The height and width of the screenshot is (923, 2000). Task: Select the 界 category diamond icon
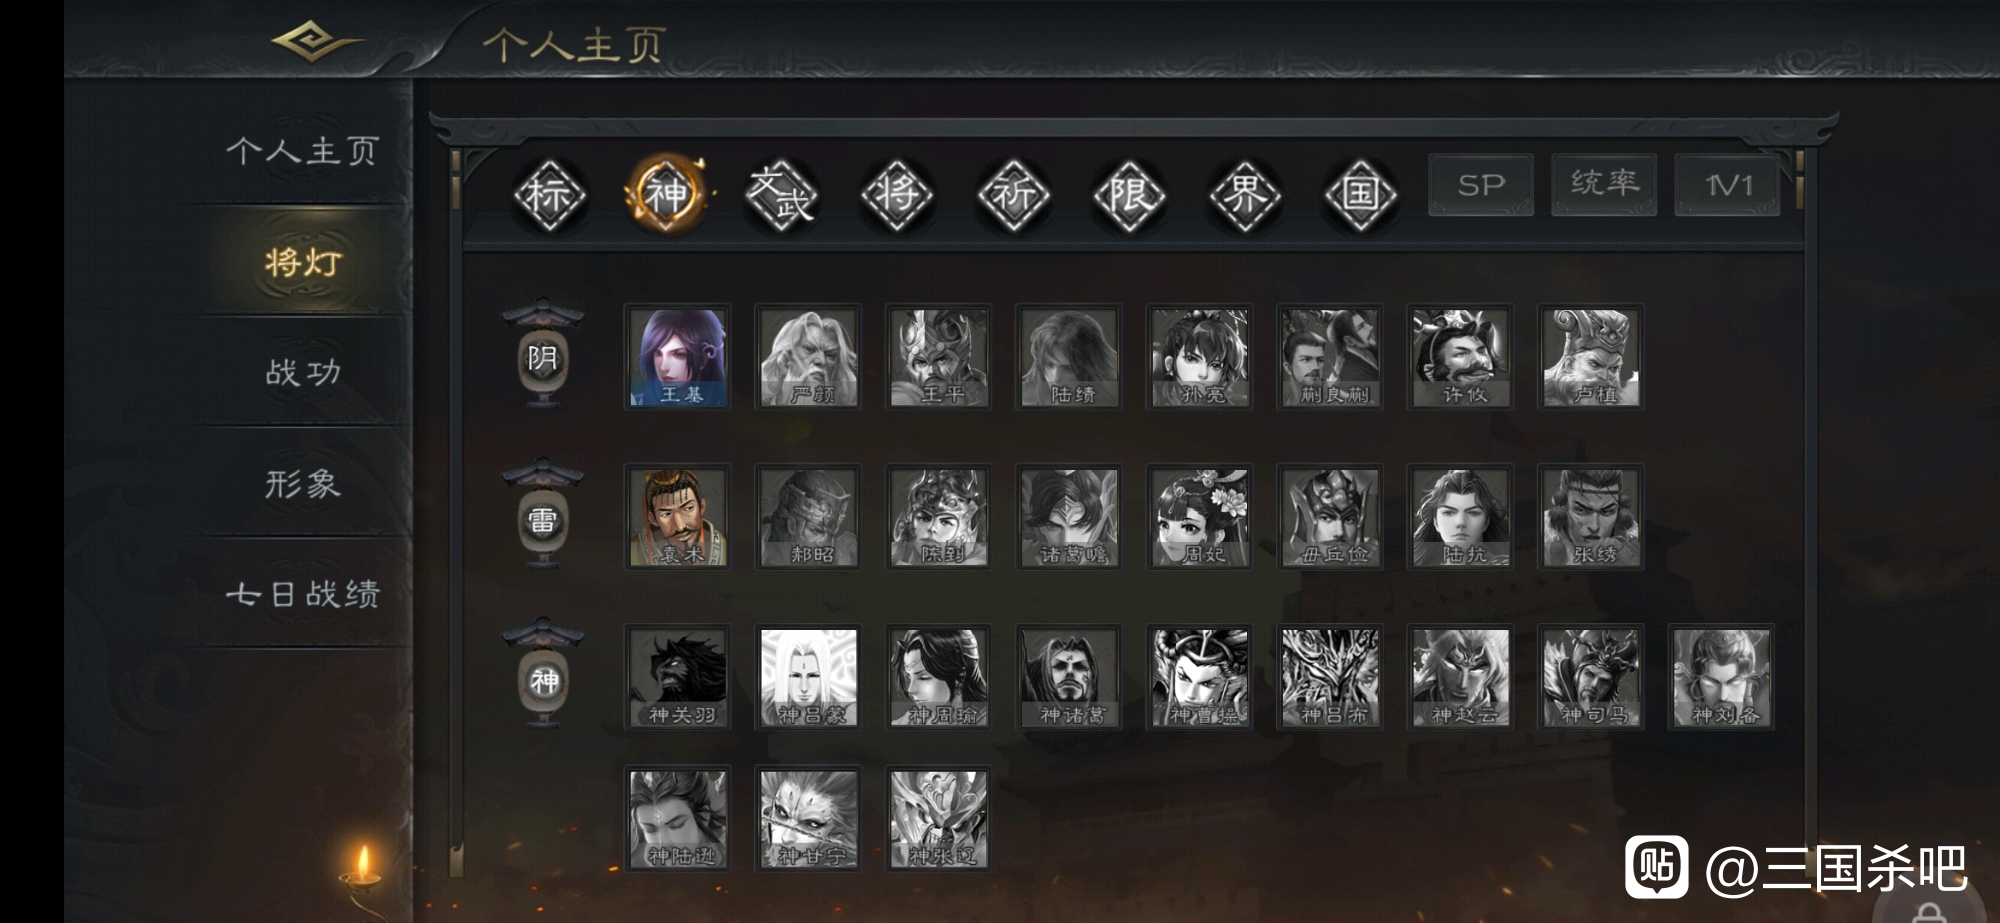coord(1245,194)
